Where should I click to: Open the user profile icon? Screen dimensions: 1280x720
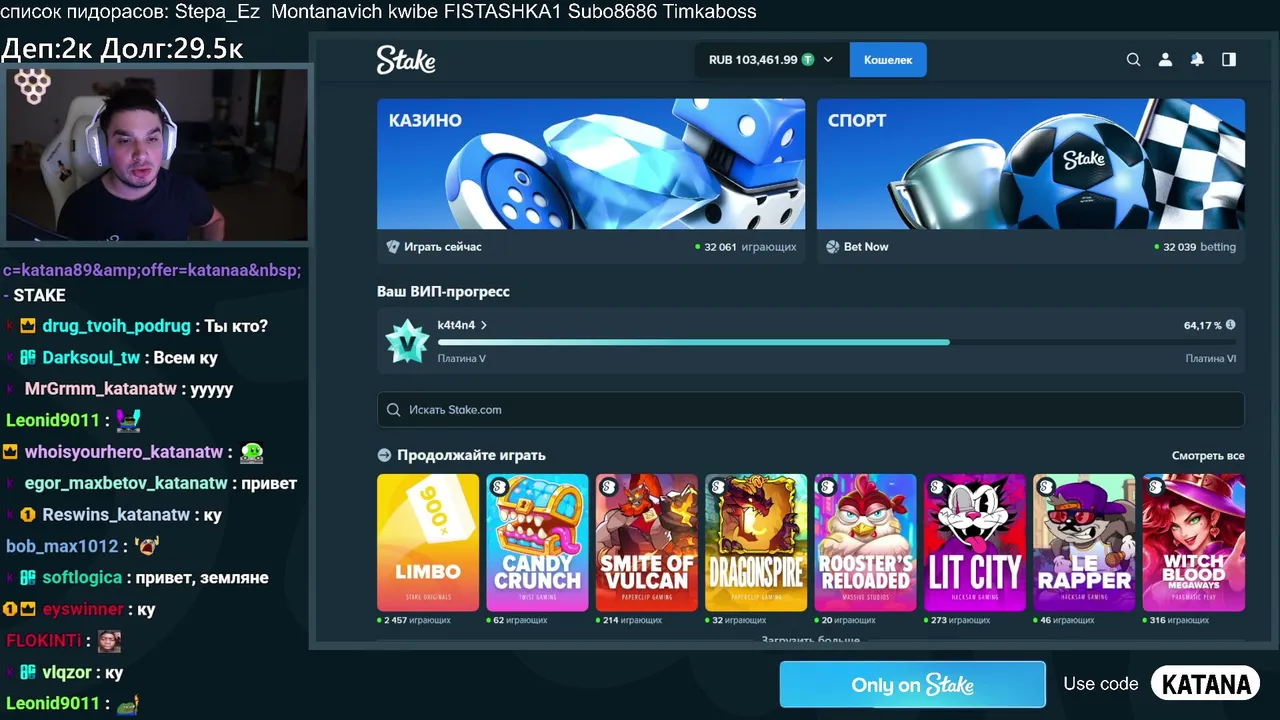tap(1165, 60)
